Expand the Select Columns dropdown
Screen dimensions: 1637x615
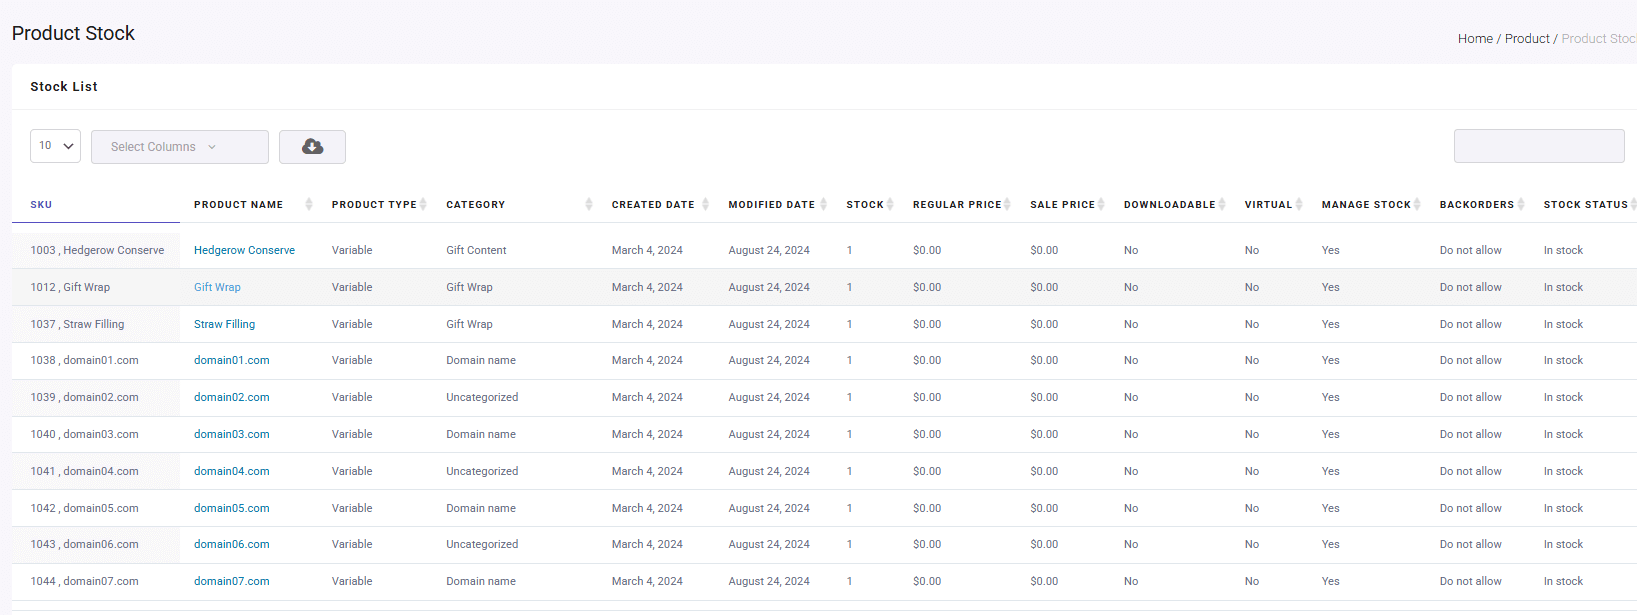pyautogui.click(x=179, y=147)
